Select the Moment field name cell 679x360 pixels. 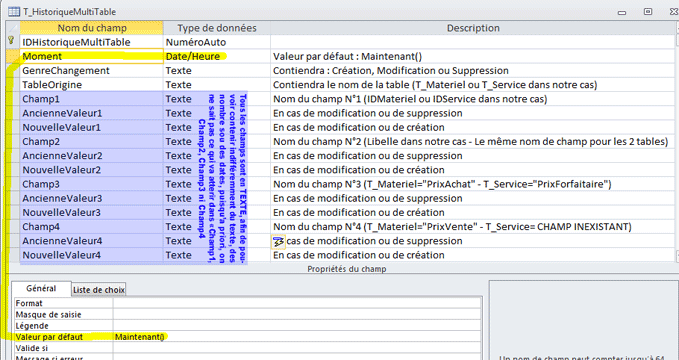[92, 56]
